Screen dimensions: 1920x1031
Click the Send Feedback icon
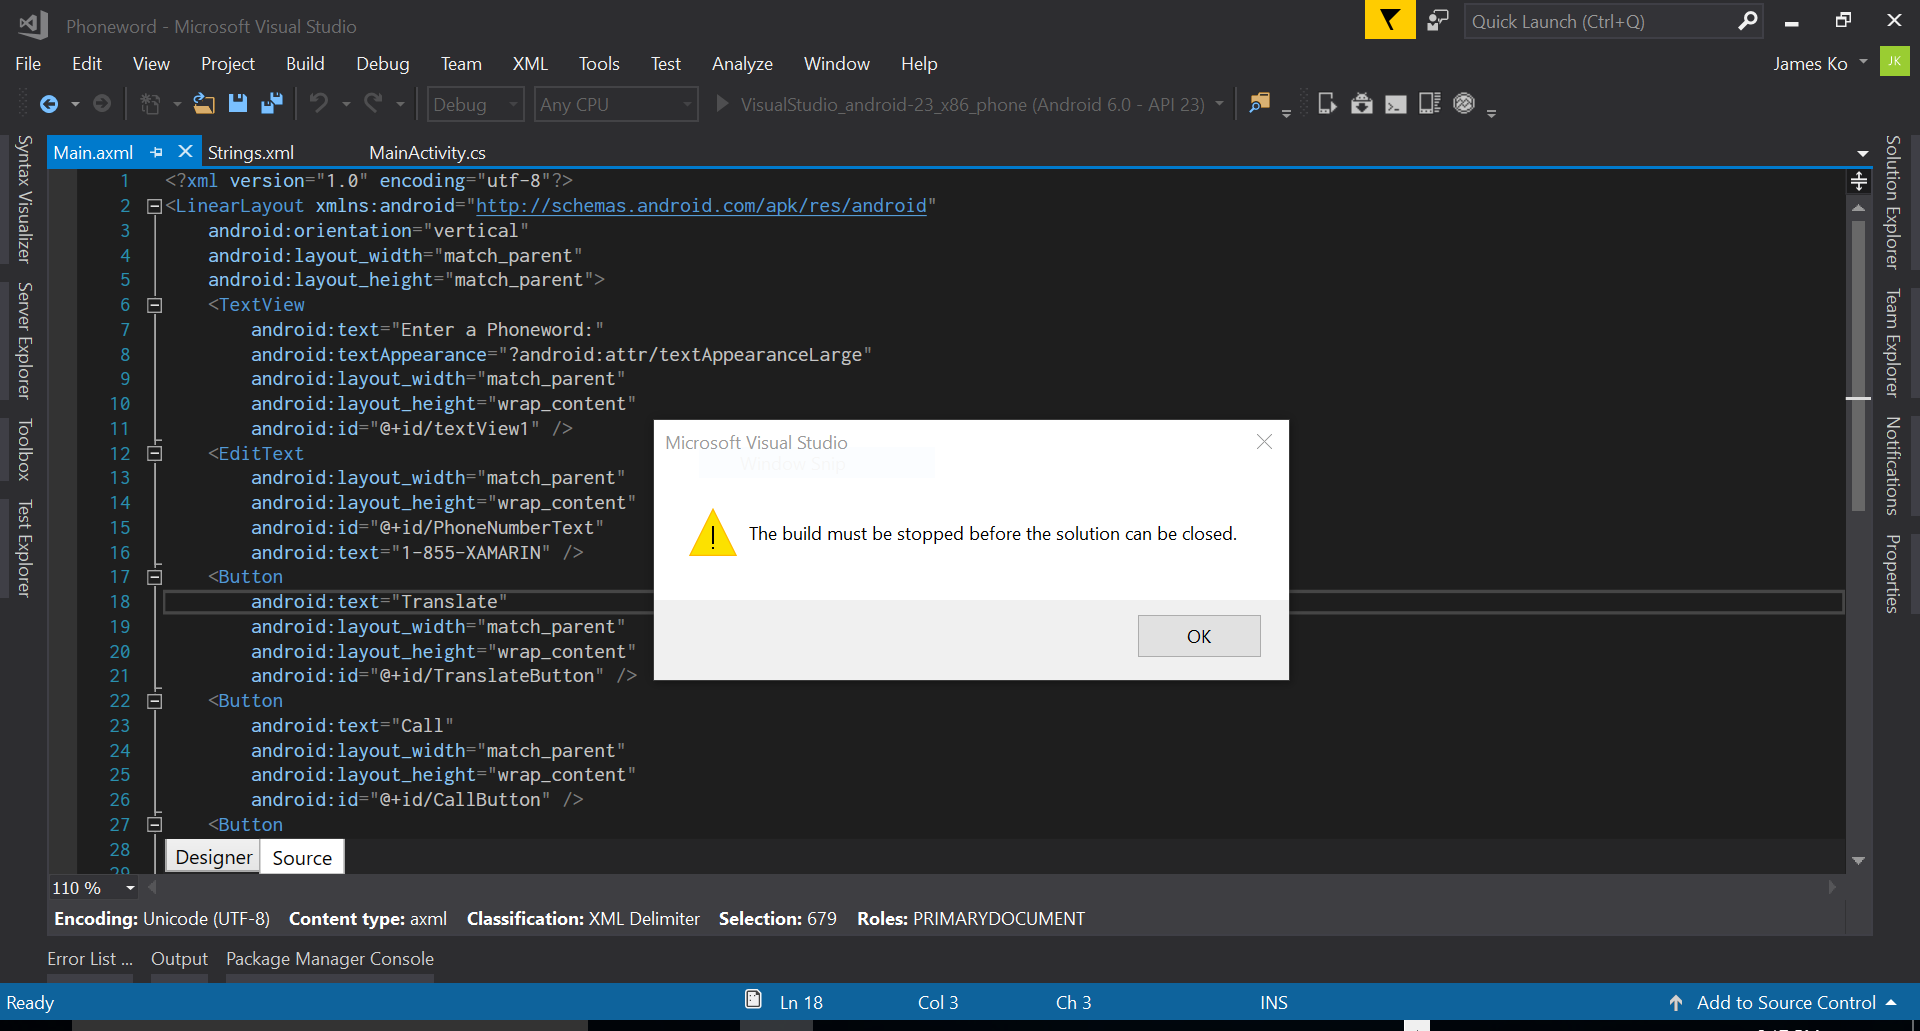1438,20
